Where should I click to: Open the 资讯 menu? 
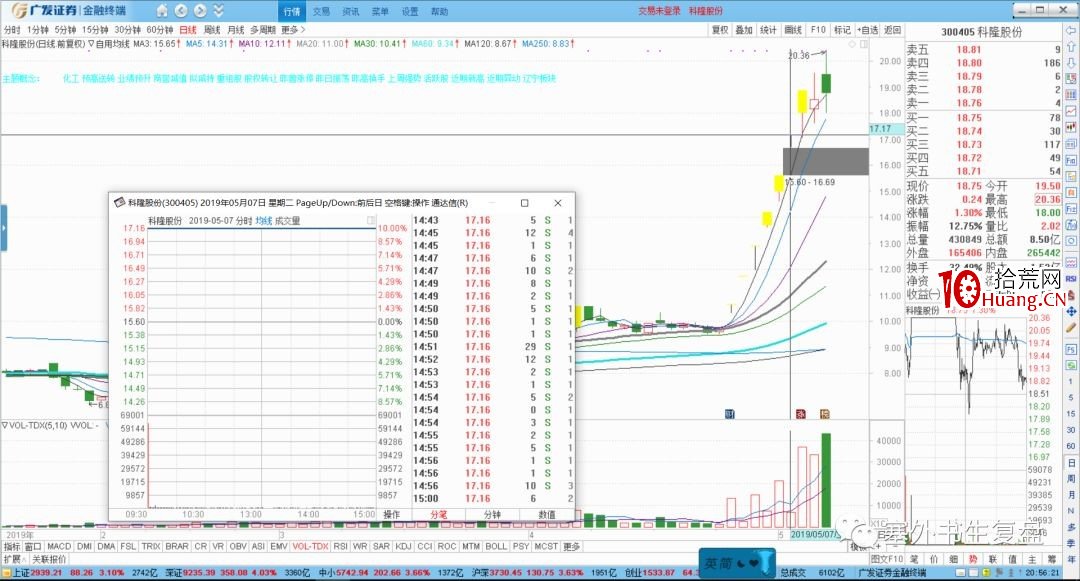[351, 11]
